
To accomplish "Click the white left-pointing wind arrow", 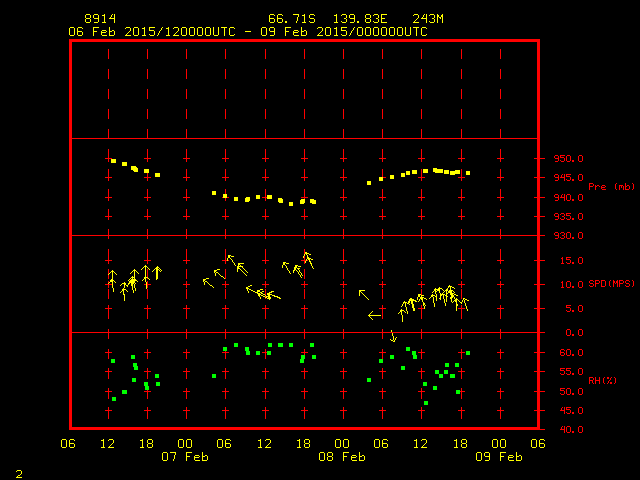I will (x=374, y=315).
